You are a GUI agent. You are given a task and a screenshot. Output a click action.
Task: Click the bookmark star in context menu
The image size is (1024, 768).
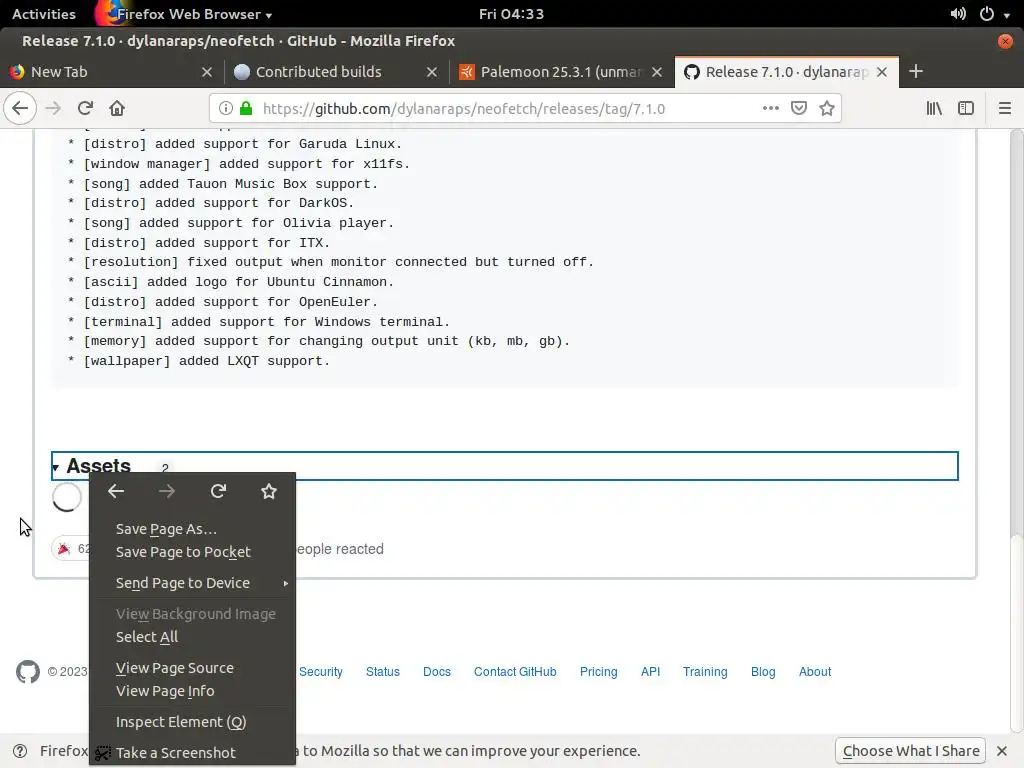pyautogui.click(x=268, y=491)
